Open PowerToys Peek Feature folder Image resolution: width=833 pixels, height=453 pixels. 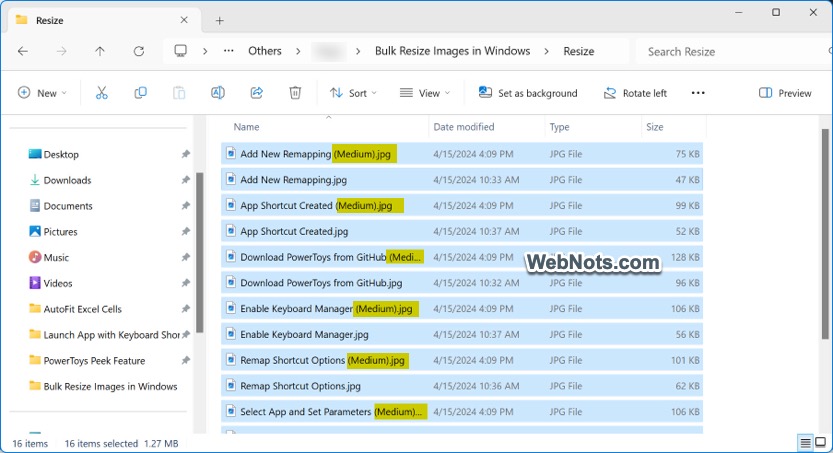[x=94, y=361]
